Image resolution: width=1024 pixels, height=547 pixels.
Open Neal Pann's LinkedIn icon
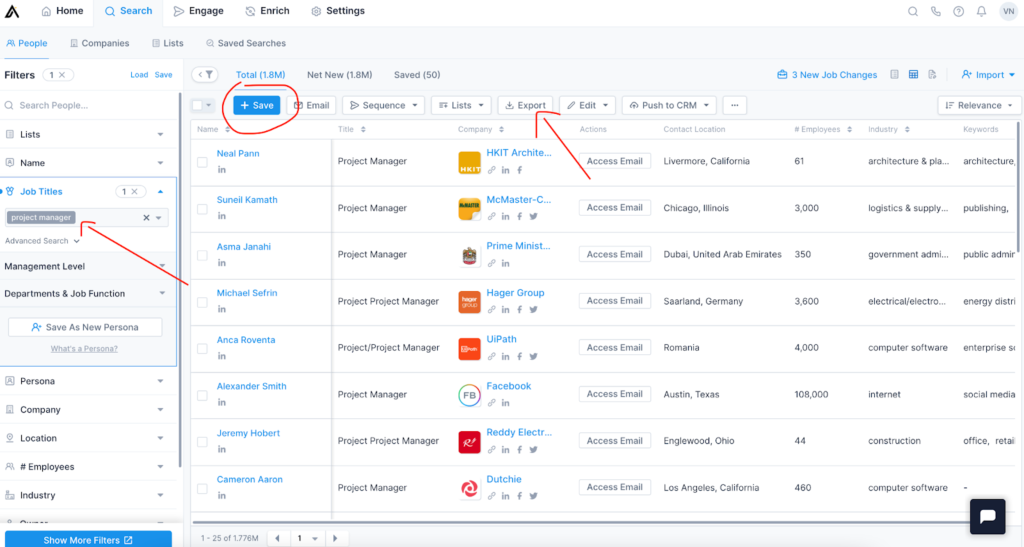pyautogui.click(x=221, y=170)
